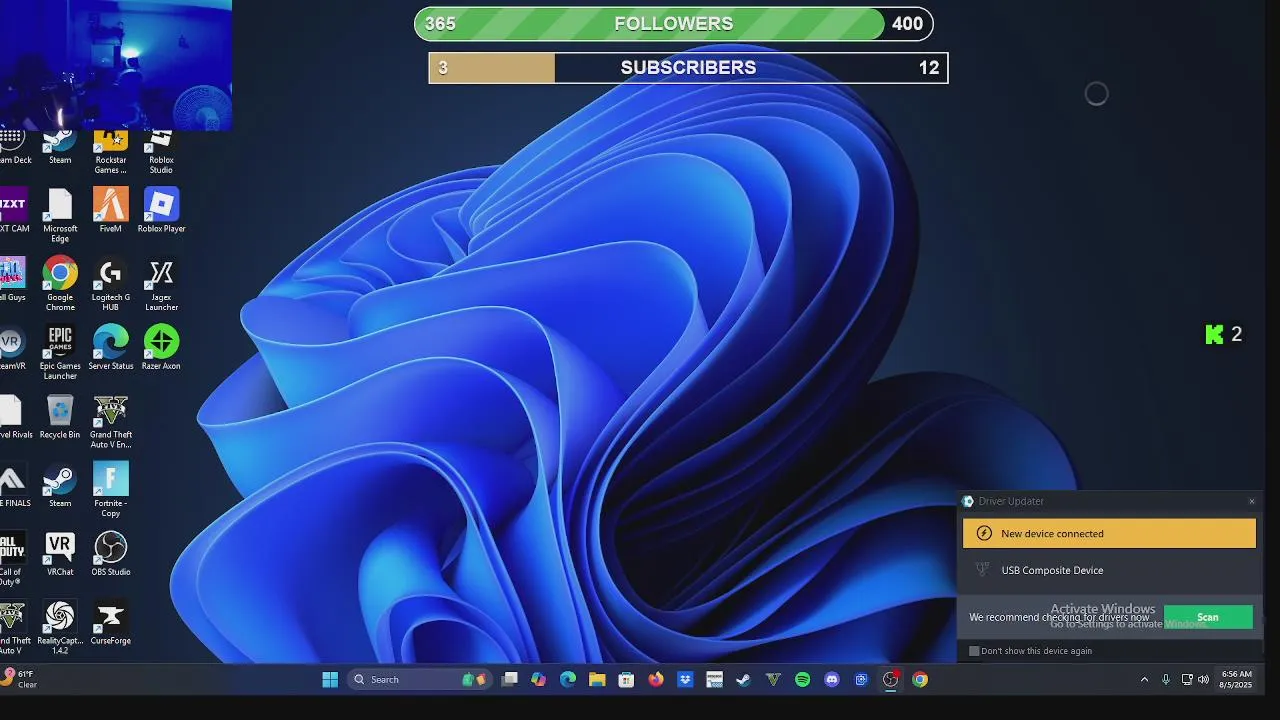Open Server Status desktop shortcut
Viewport: 1280px width, 720px height.
(x=111, y=348)
